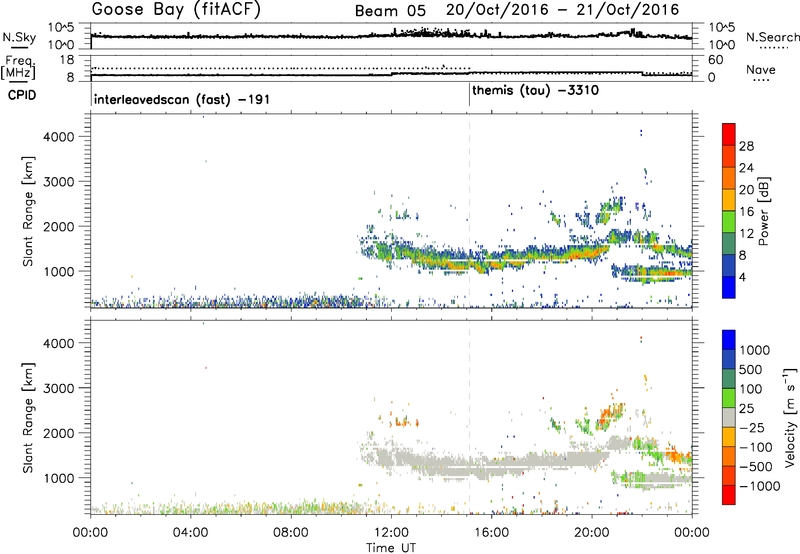Click the 'Beam 05' label
This screenshot has height=554, width=800.
(390, 11)
